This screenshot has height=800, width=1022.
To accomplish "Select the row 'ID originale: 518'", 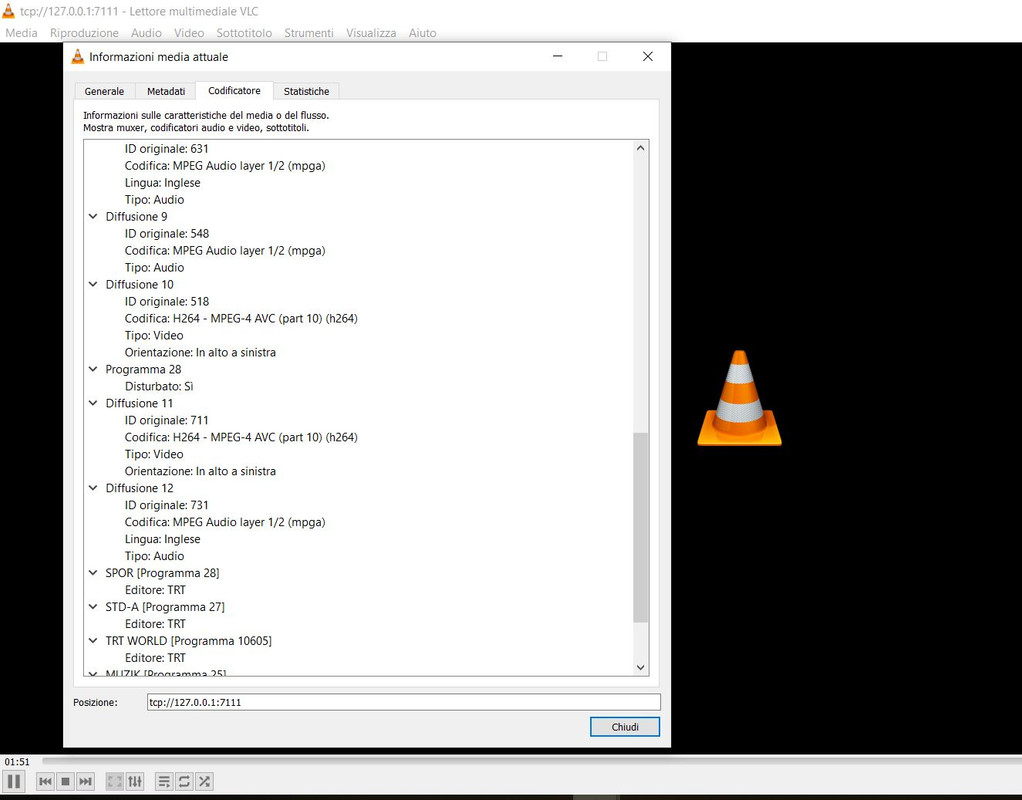I will [x=167, y=301].
